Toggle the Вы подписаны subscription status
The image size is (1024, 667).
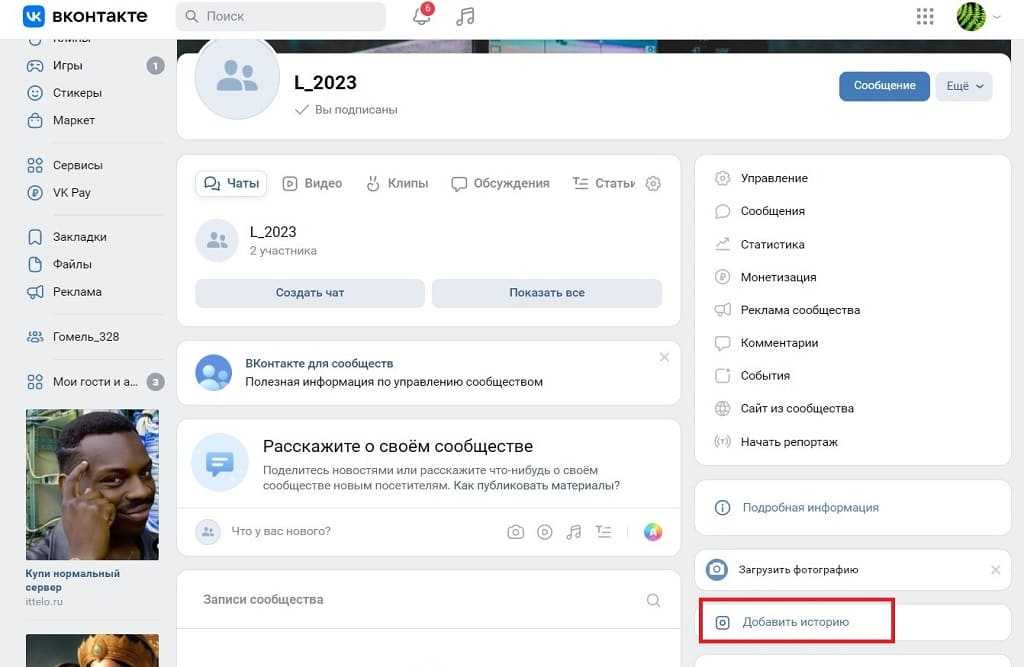pyautogui.click(x=347, y=110)
